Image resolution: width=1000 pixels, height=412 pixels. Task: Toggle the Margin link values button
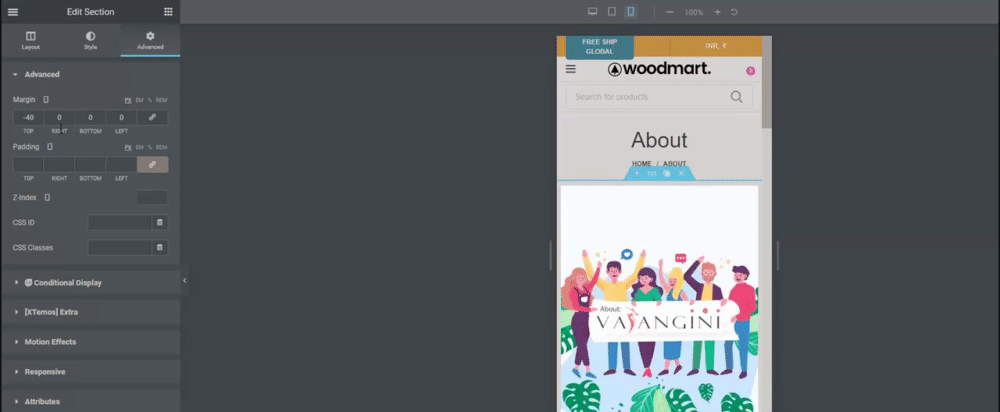click(152, 117)
